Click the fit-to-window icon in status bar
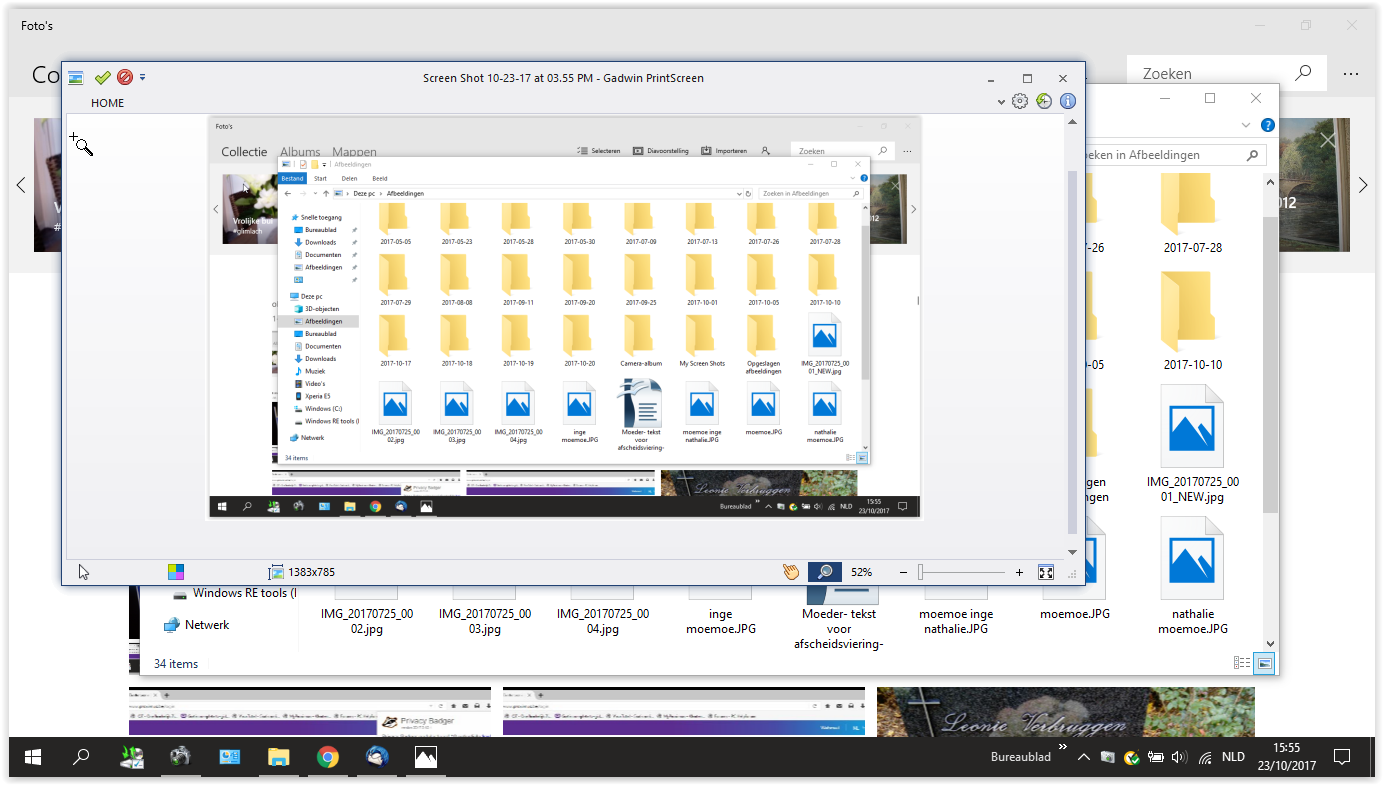Viewport: 1383px width, 785px height. [x=1046, y=572]
